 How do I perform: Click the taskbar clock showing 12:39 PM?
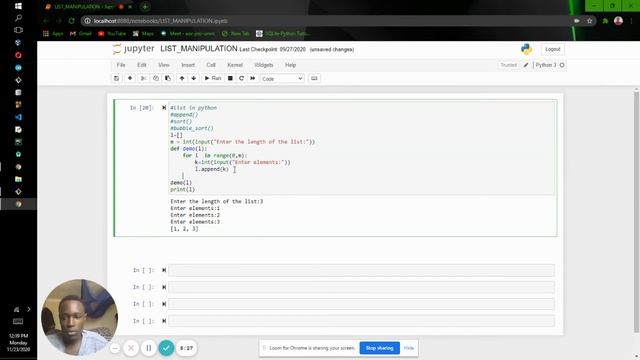pos(18,342)
